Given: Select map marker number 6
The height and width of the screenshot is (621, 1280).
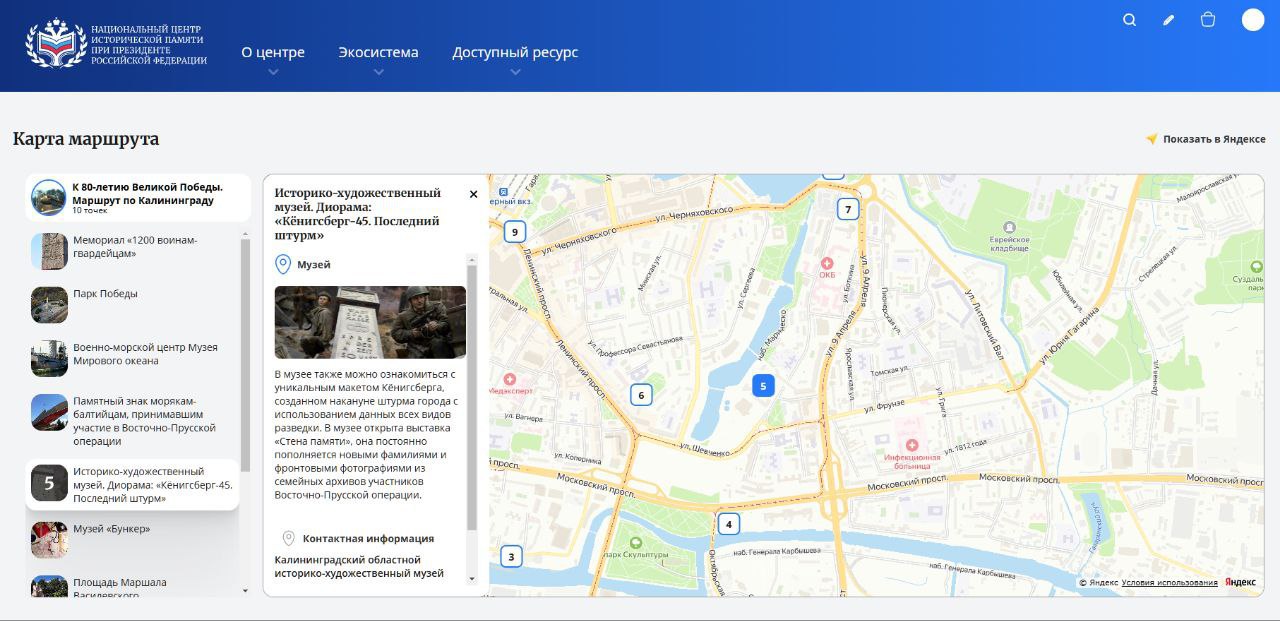Looking at the screenshot, I should point(641,395).
